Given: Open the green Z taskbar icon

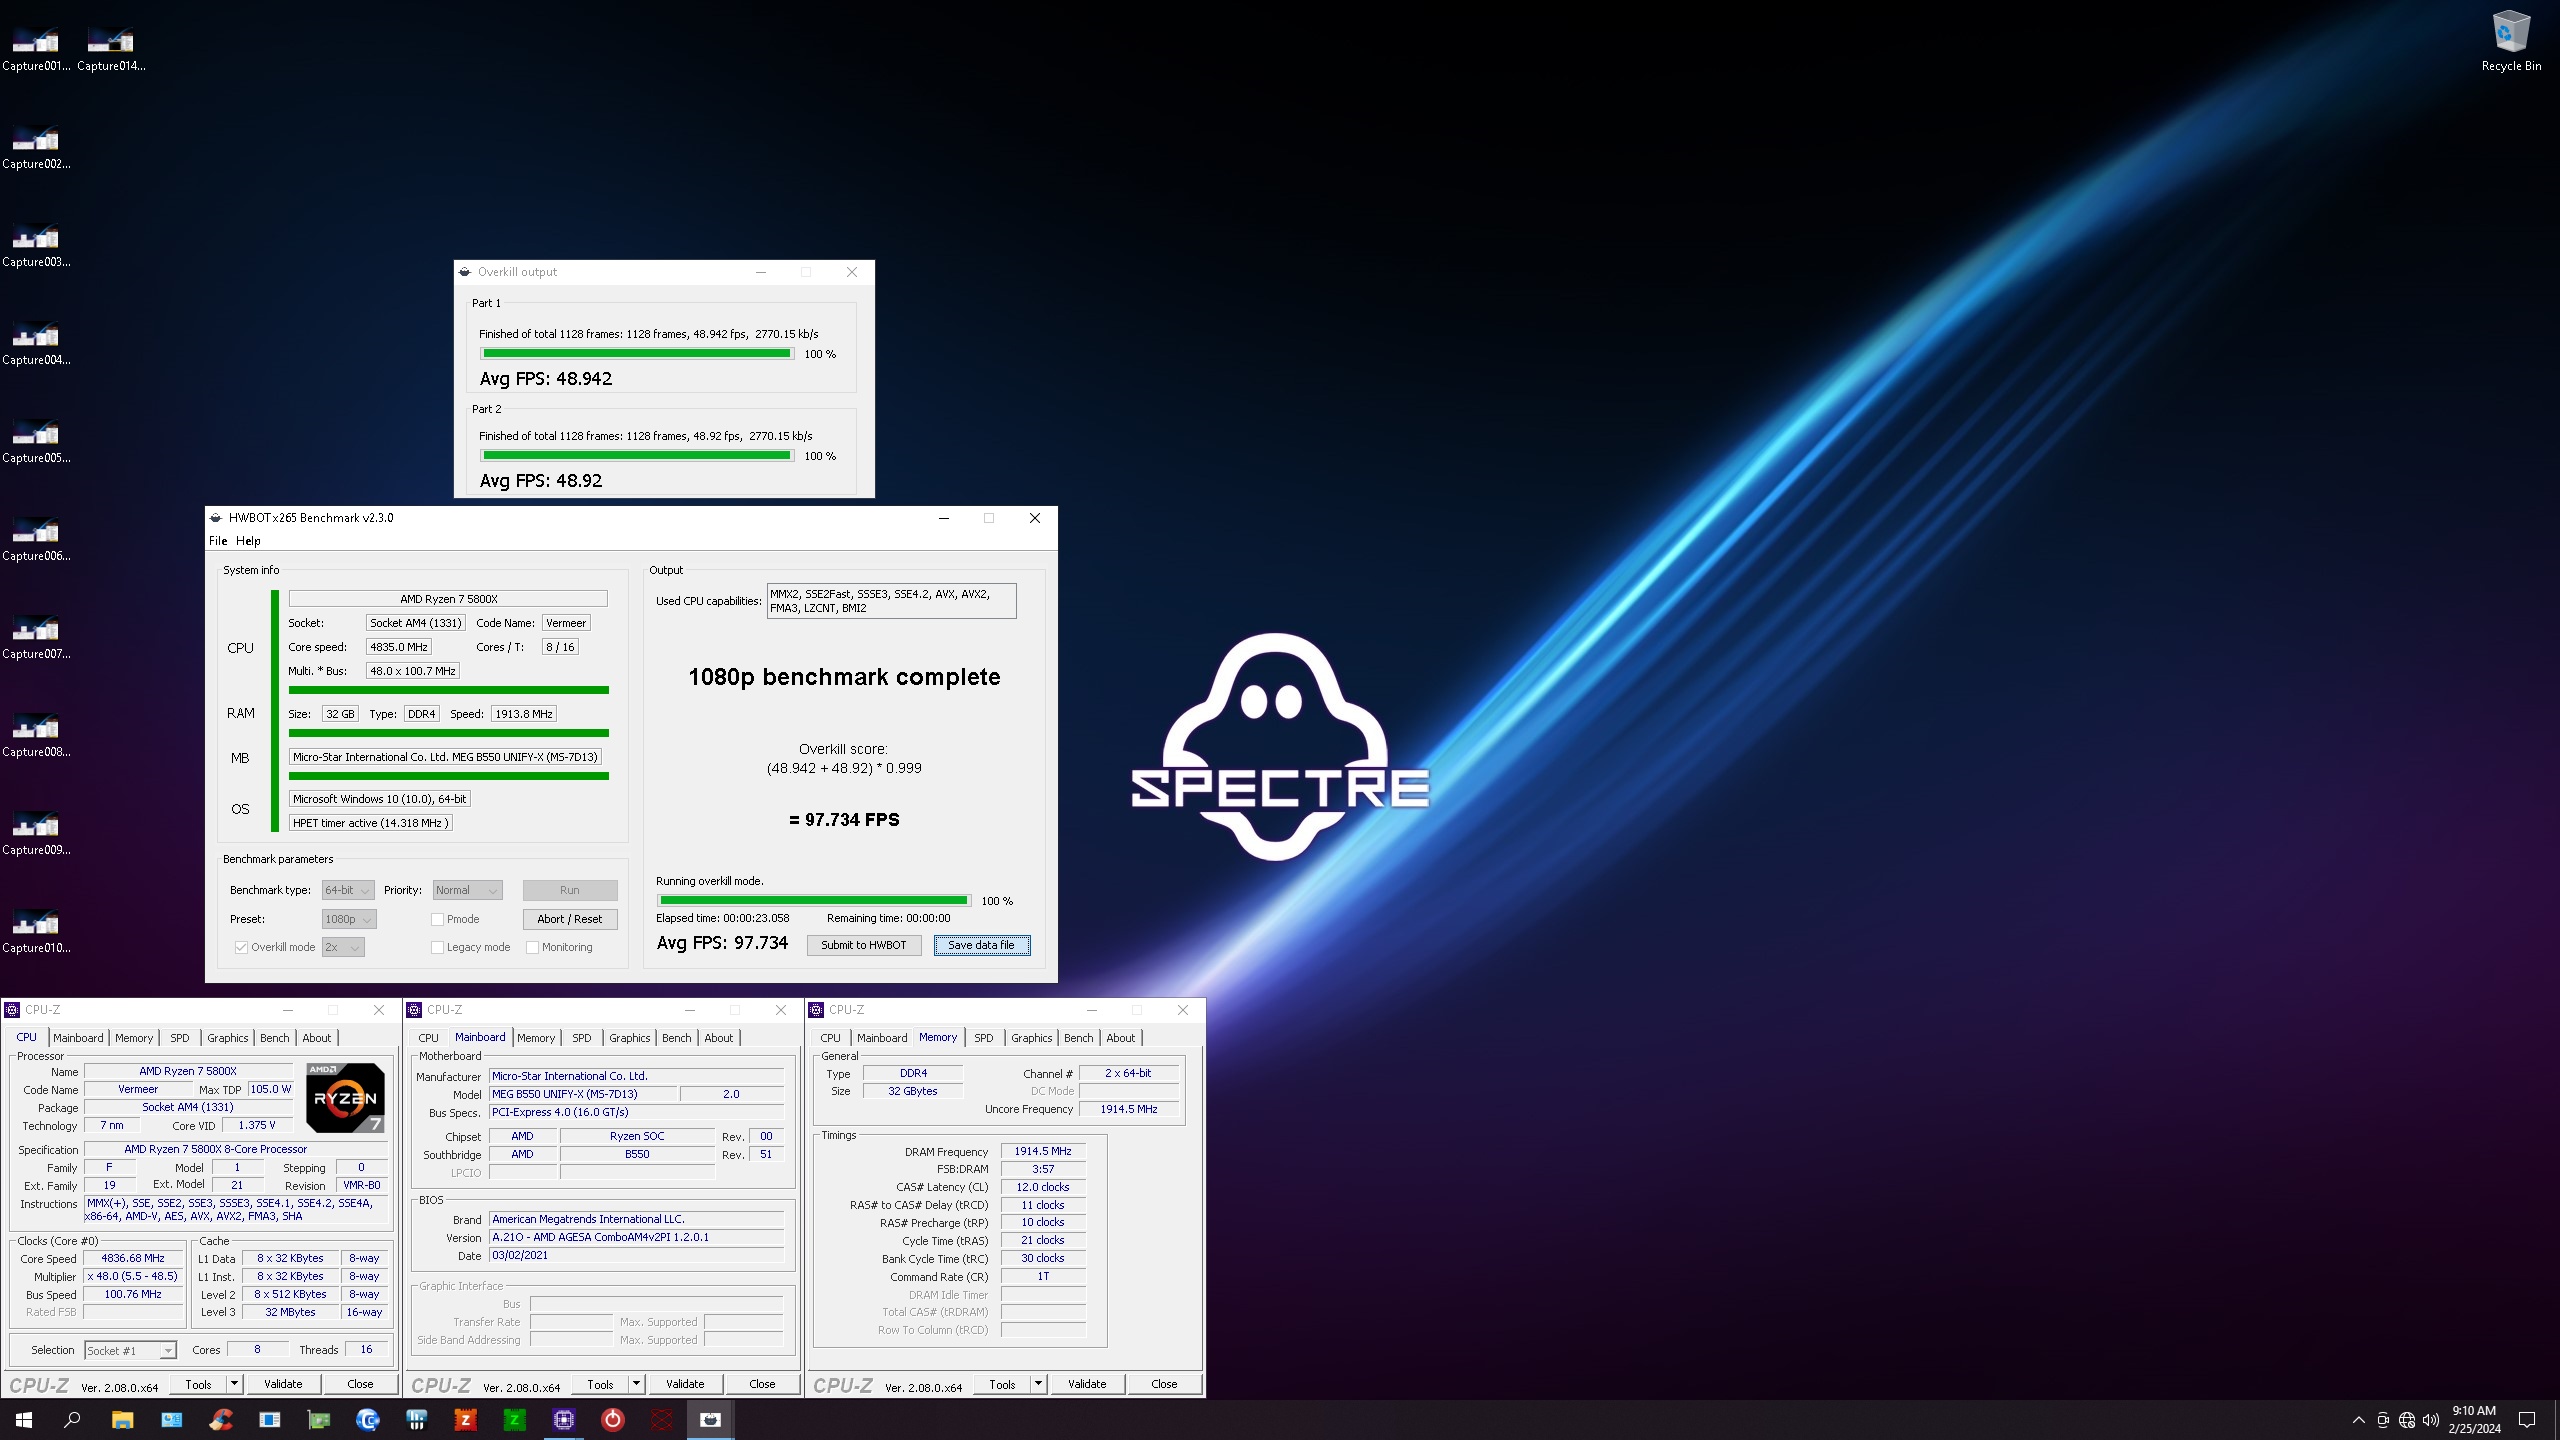Looking at the screenshot, I should click(514, 1419).
